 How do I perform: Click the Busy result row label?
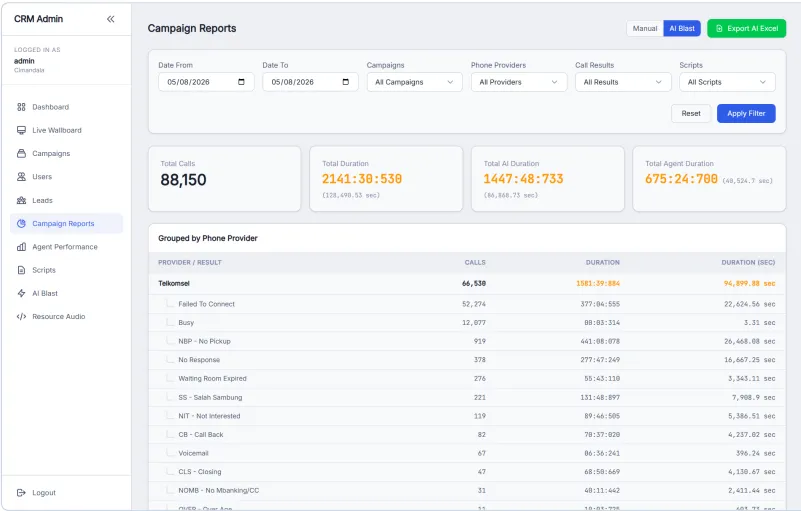tap(186, 323)
